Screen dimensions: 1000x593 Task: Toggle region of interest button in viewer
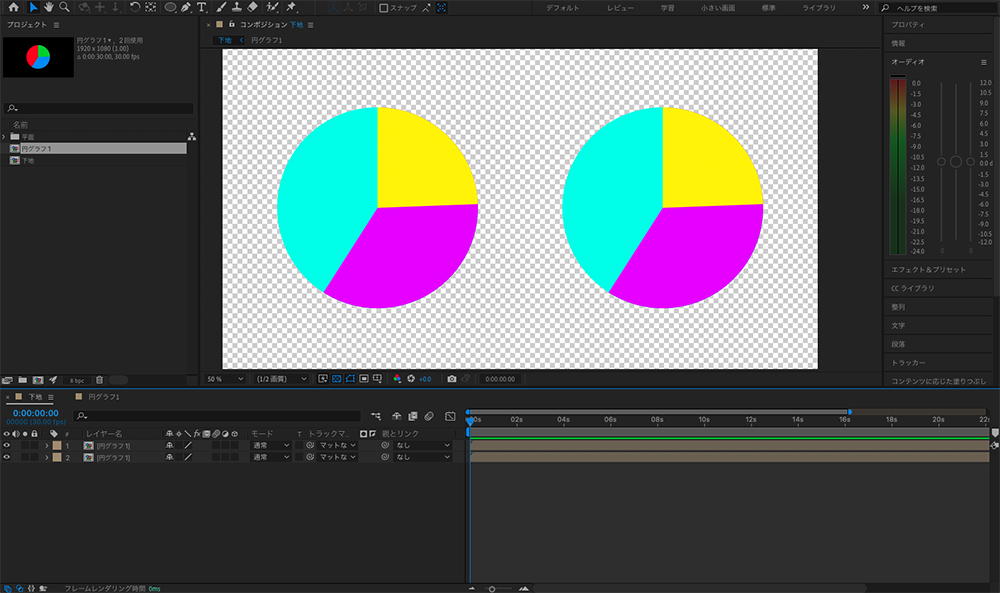pyautogui.click(x=364, y=379)
